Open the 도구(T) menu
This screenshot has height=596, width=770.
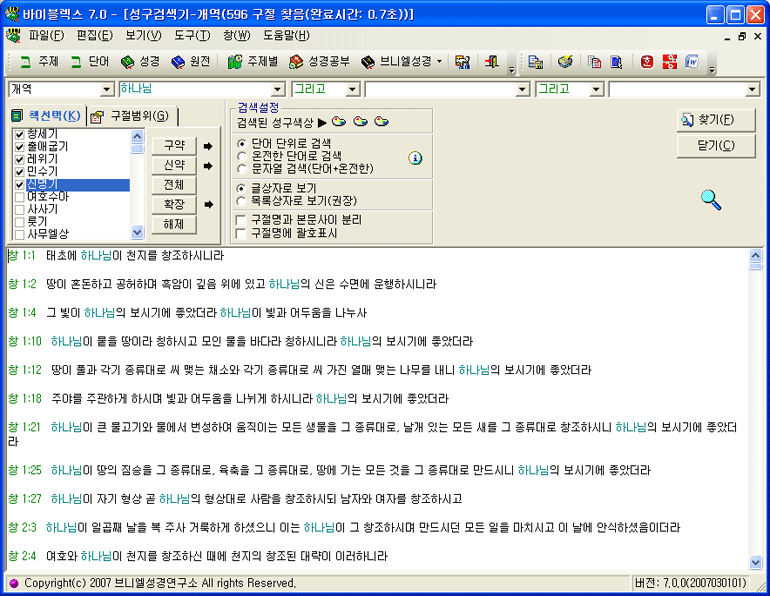(192, 35)
